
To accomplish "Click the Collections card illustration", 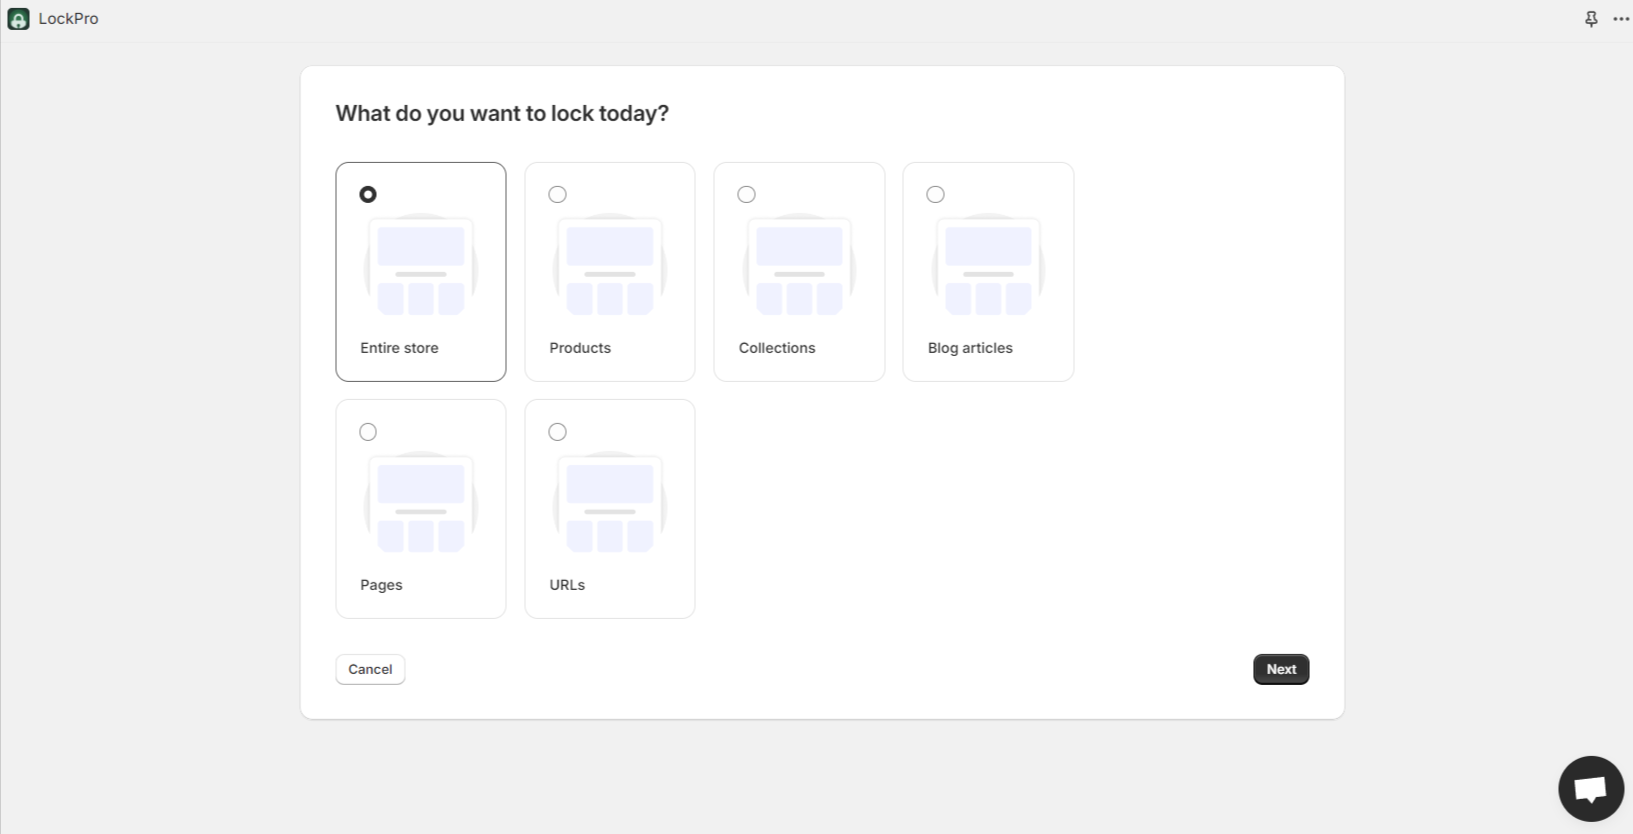I will pyautogui.click(x=799, y=266).
